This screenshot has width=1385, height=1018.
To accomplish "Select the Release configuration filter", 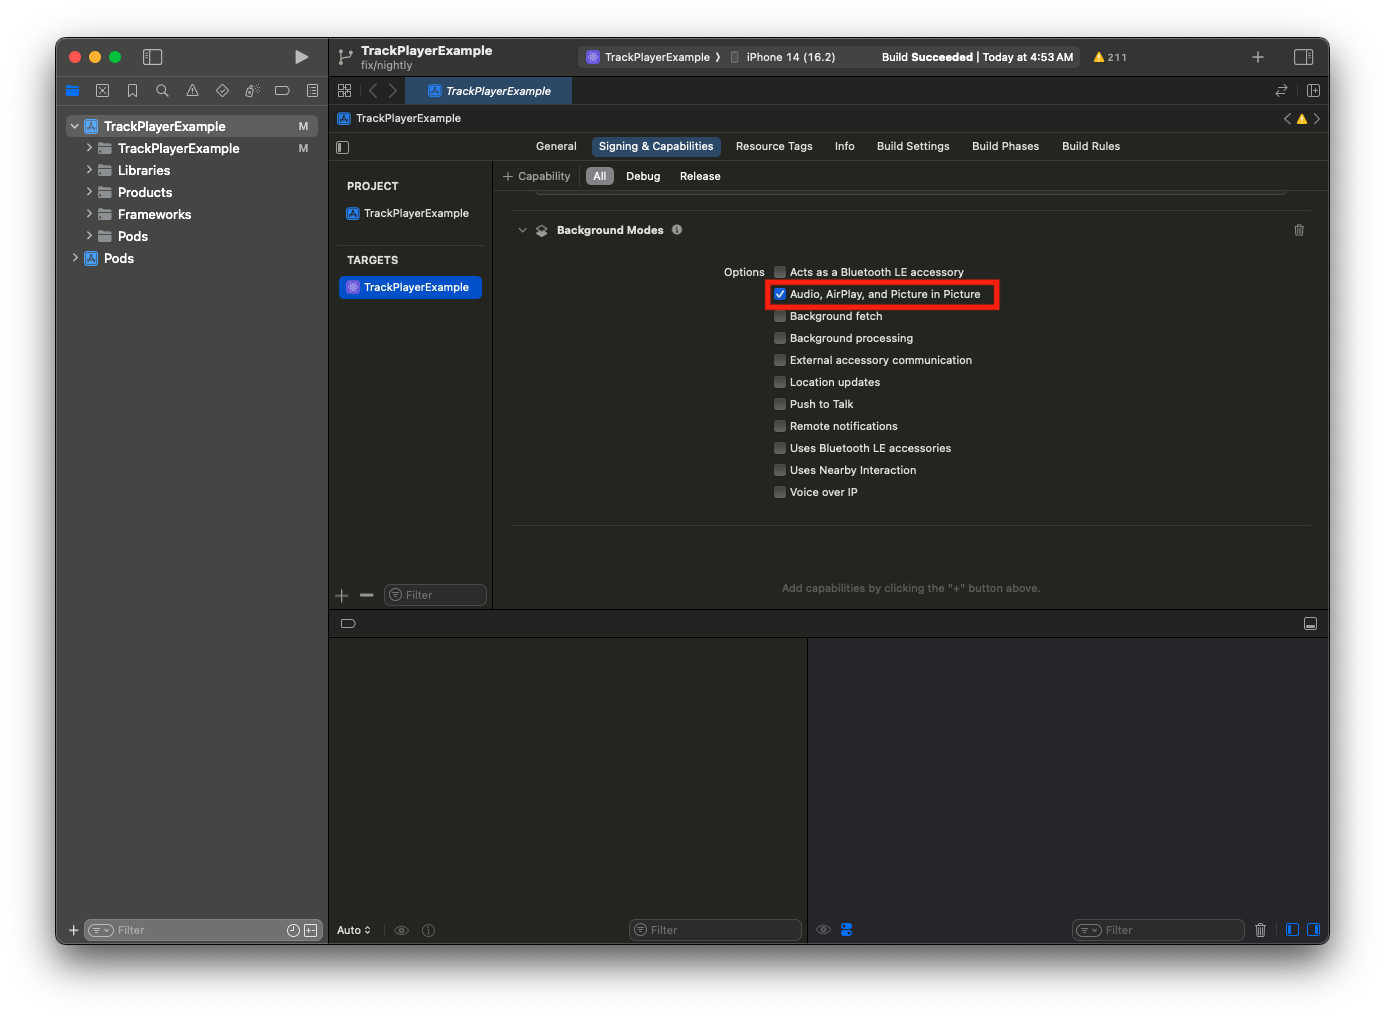I will click(x=699, y=176).
